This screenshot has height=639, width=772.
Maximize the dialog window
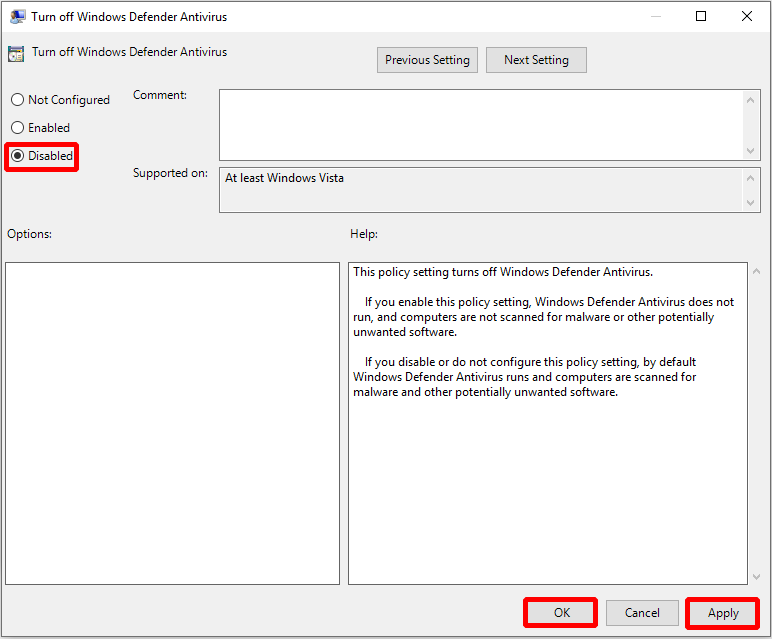coord(701,16)
